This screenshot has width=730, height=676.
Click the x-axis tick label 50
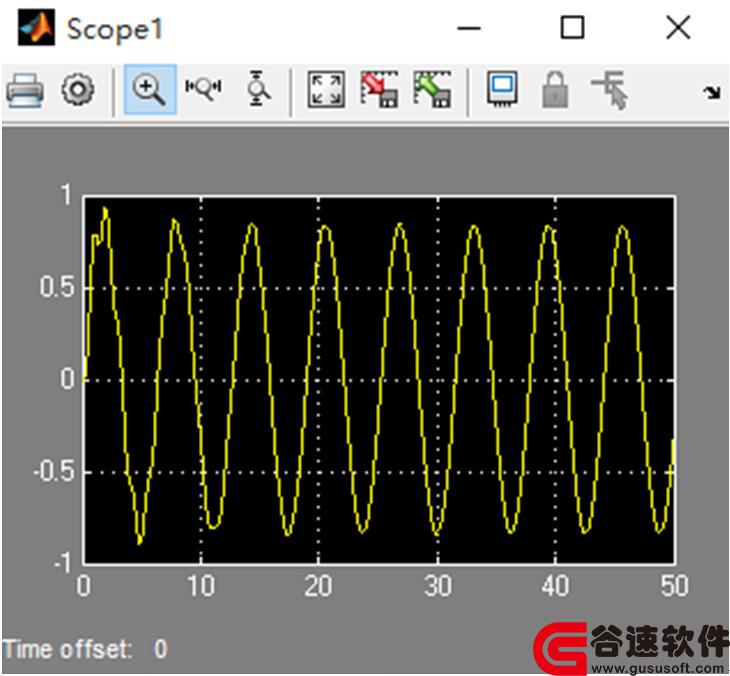coord(675,586)
